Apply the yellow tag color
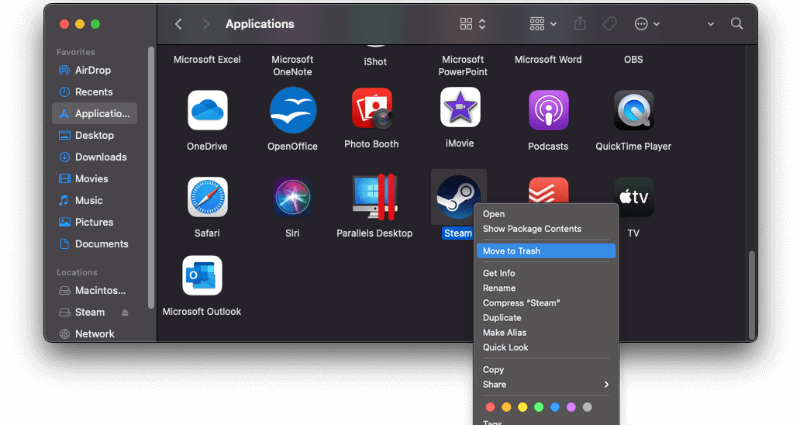Viewport: 800px width, 425px height. [x=522, y=407]
